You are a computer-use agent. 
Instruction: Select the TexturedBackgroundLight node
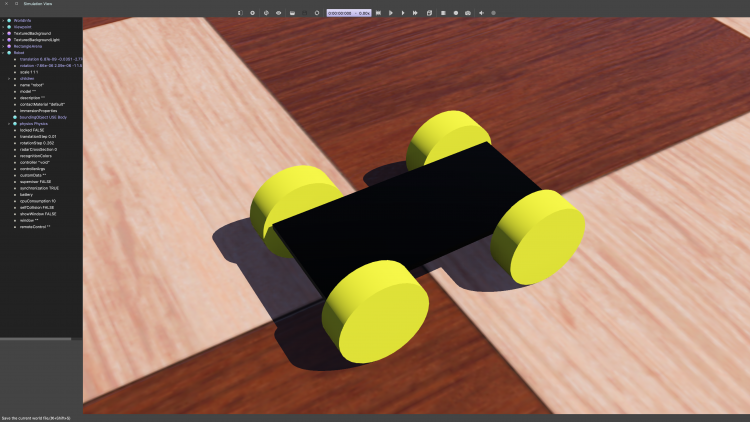click(39, 40)
